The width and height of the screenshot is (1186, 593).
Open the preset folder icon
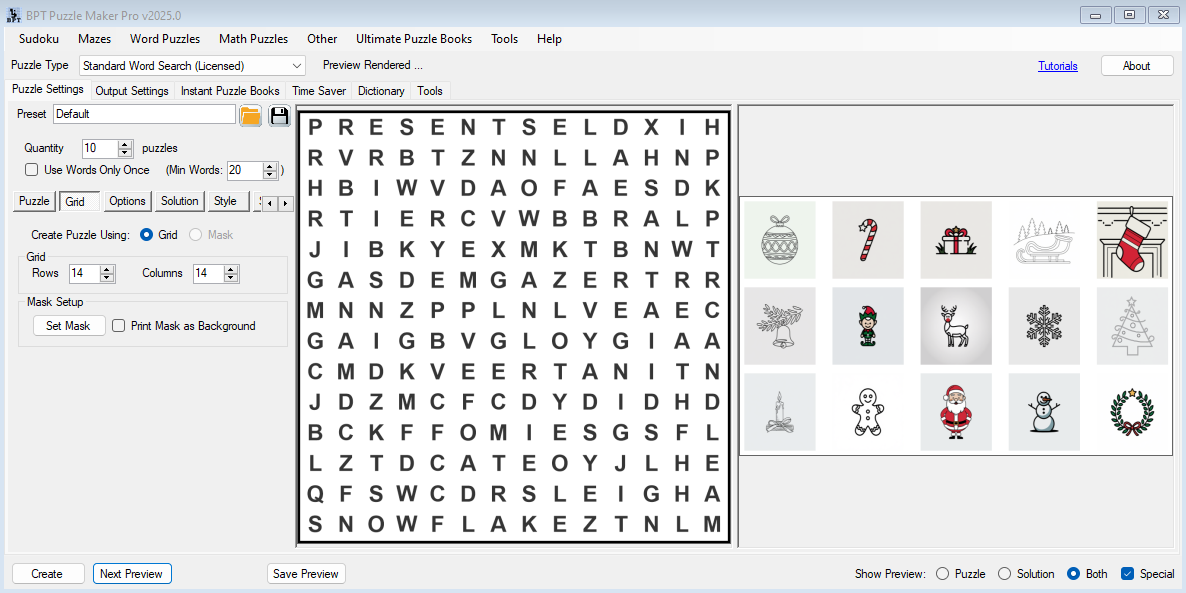click(x=250, y=114)
